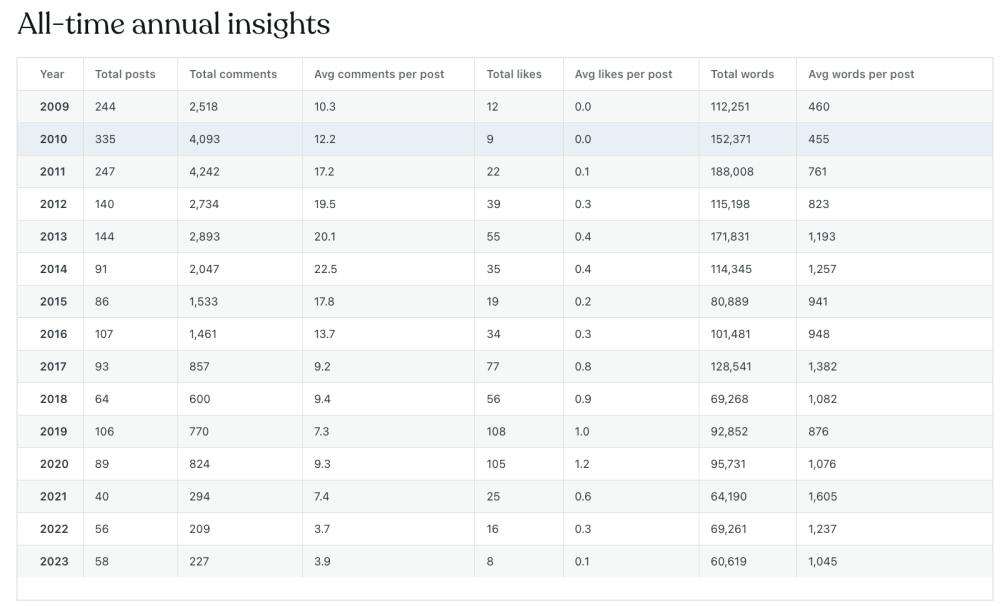The image size is (1000, 606).
Task: Click the "All-time annual insights" heading
Action: (x=174, y=24)
